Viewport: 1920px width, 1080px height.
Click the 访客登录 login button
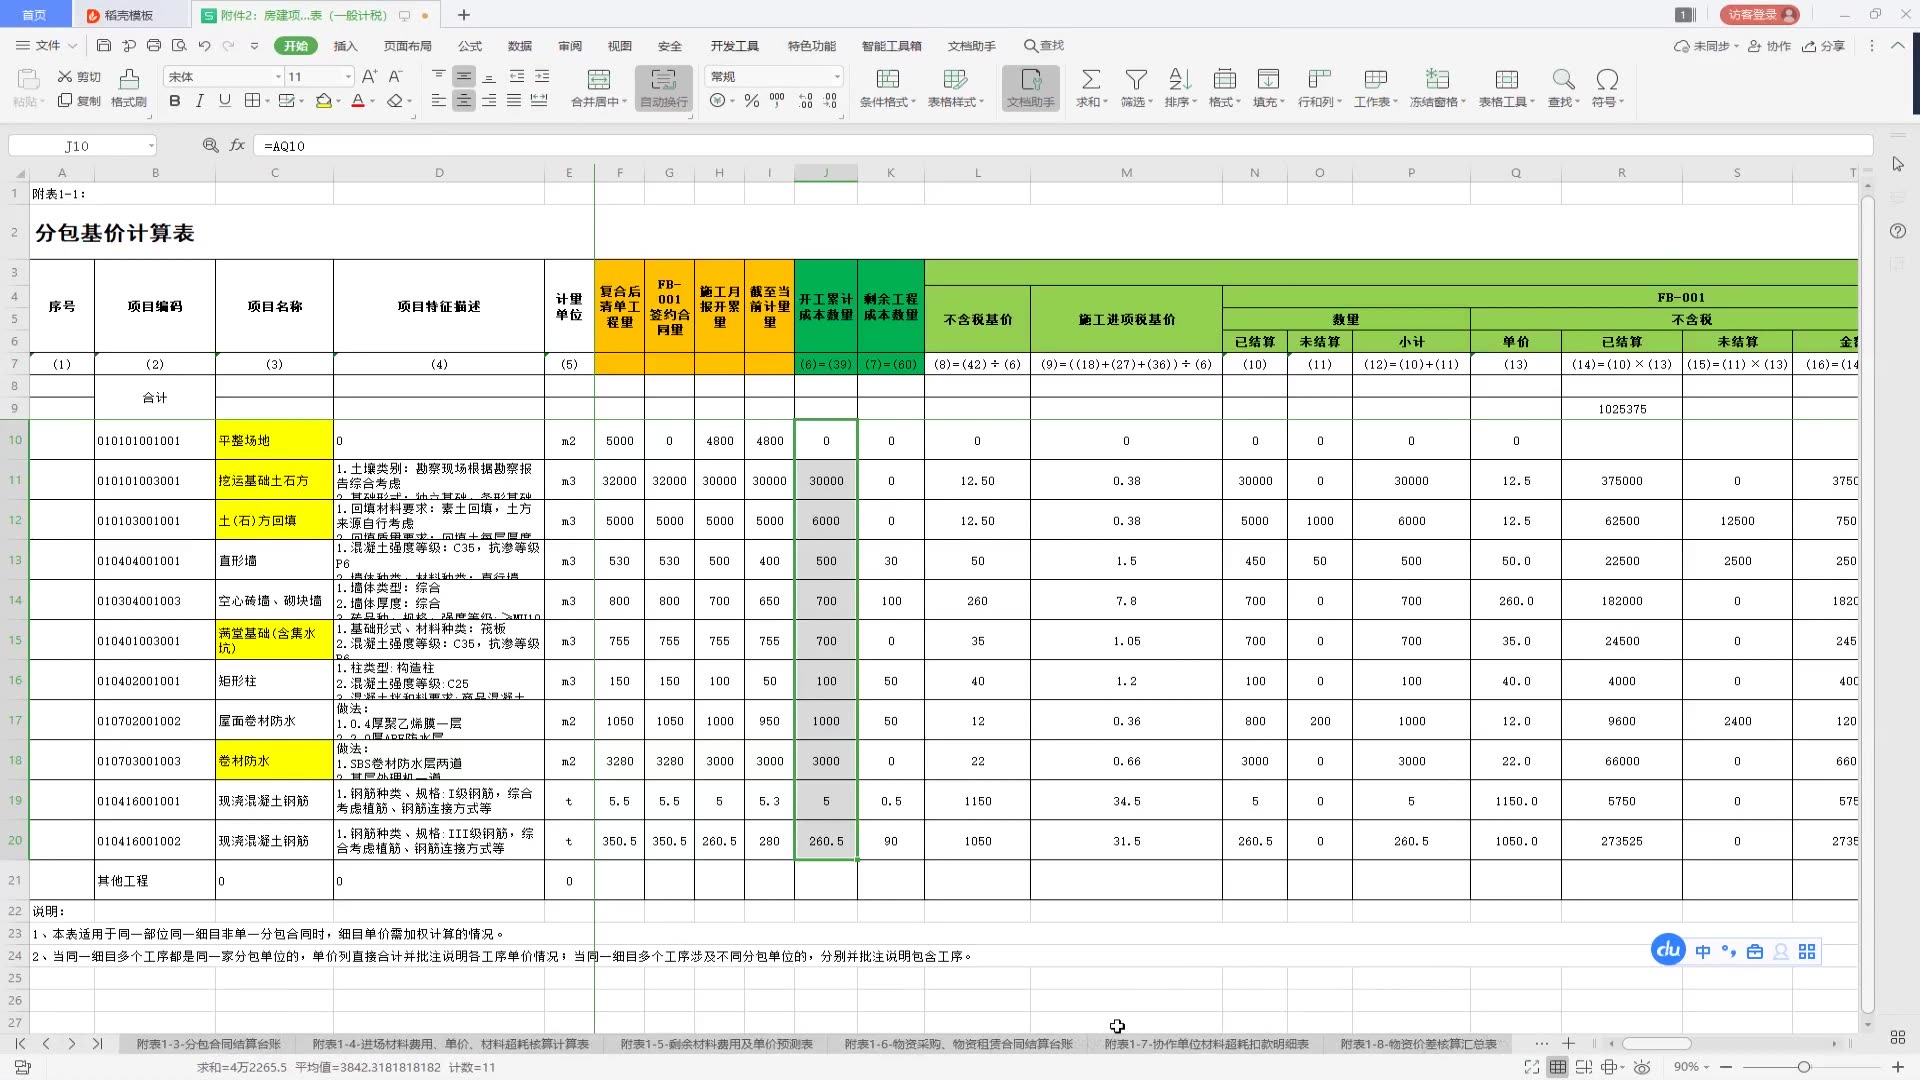(1759, 15)
